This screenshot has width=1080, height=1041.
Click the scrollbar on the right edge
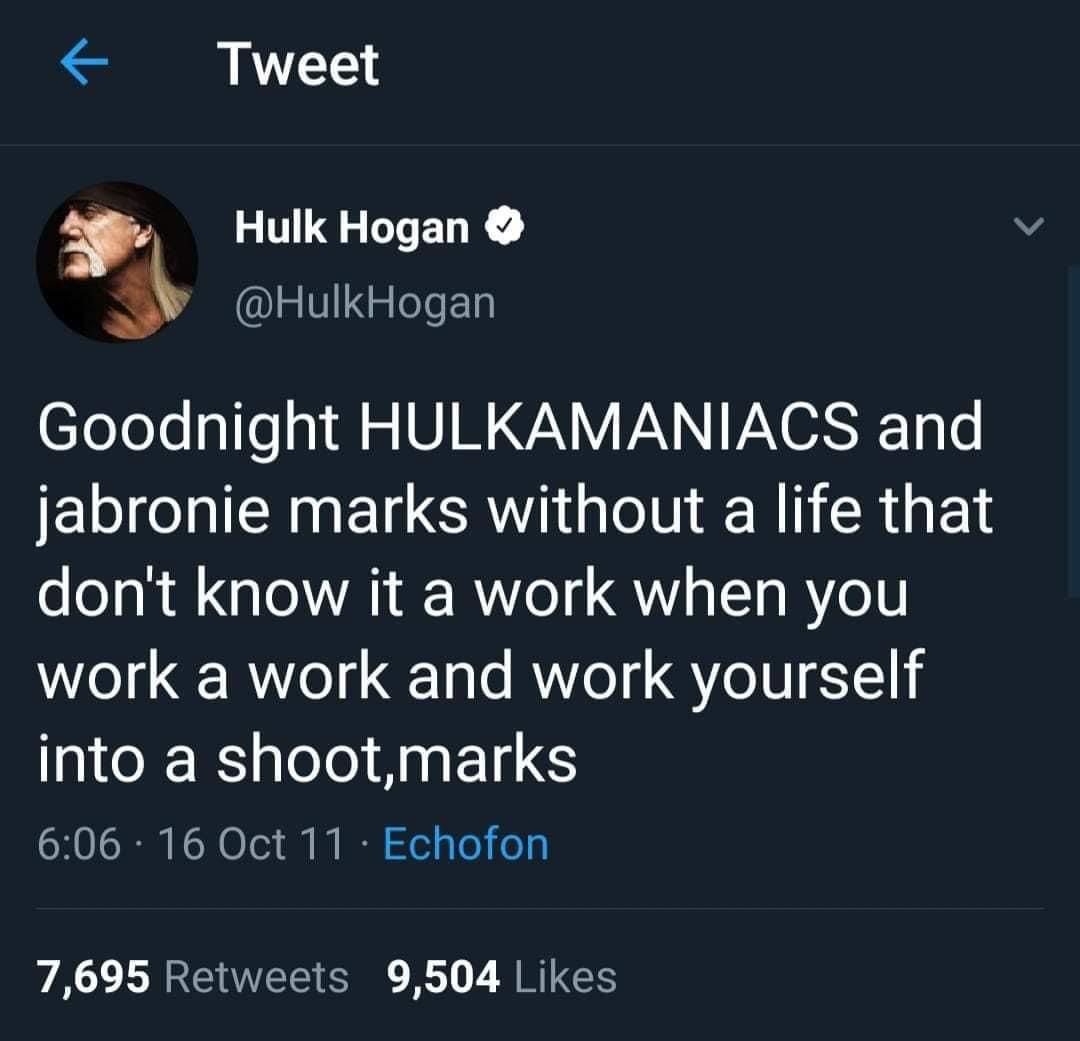click(x=1073, y=432)
